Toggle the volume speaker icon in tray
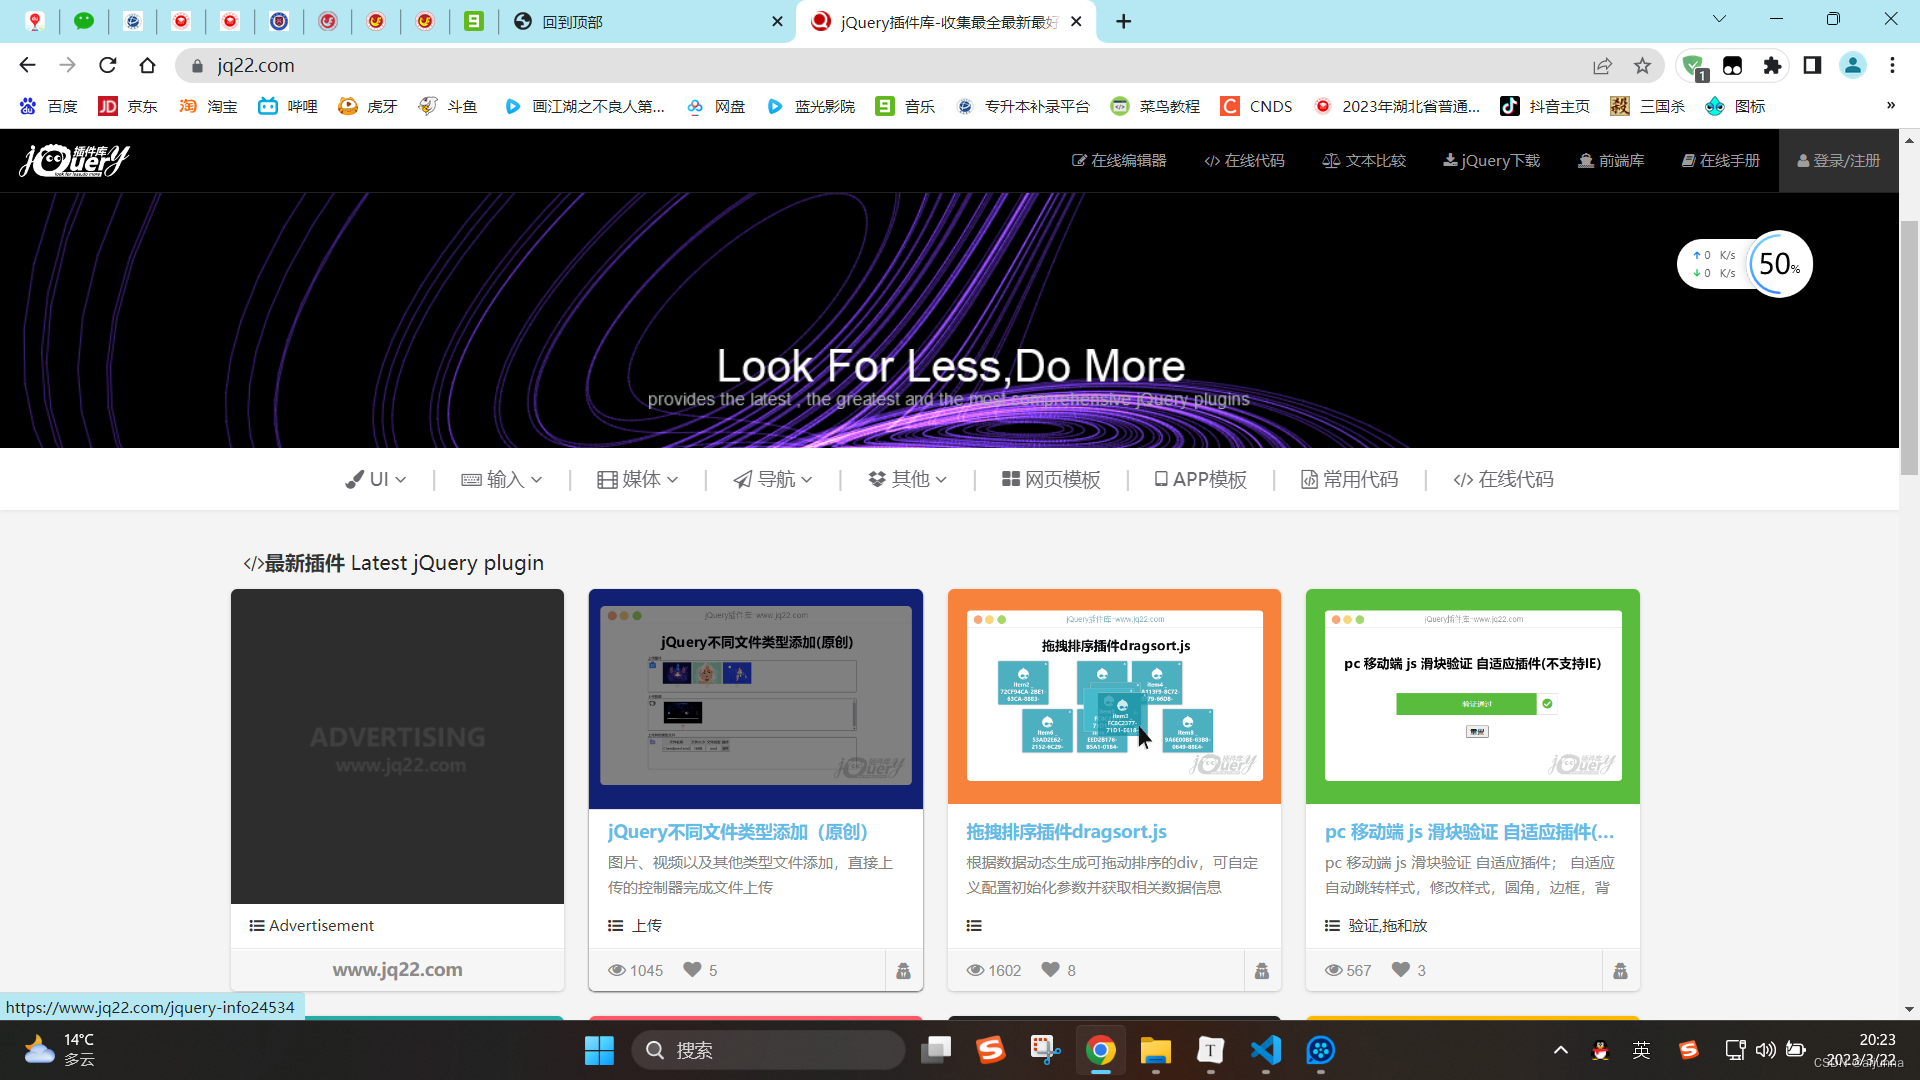This screenshot has height=1080, width=1920. point(1765,1050)
